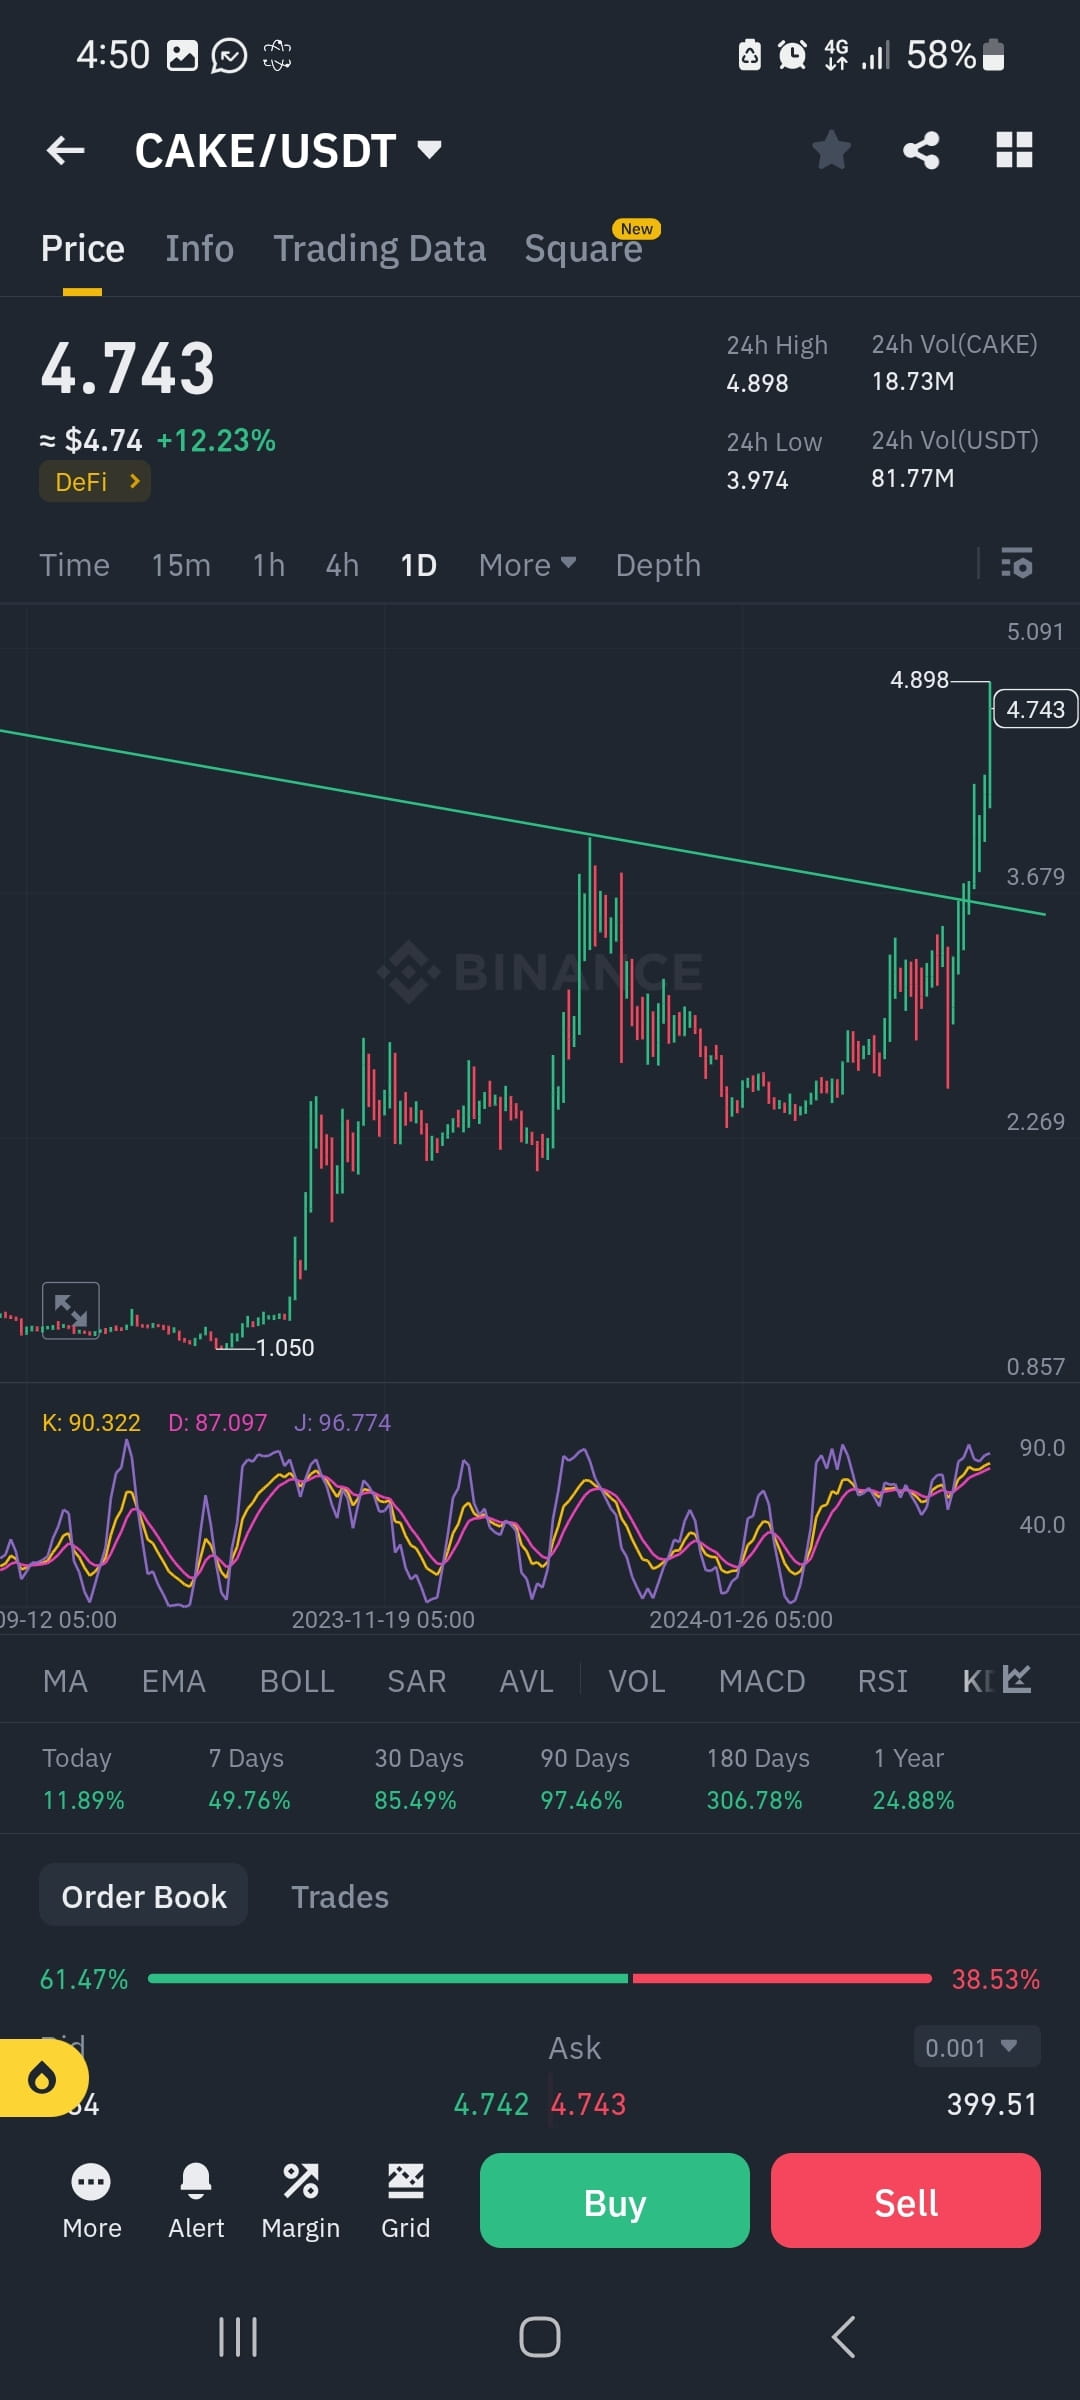Switch to the Trading Data tab
The width and height of the screenshot is (1080, 2400).
pyautogui.click(x=380, y=249)
